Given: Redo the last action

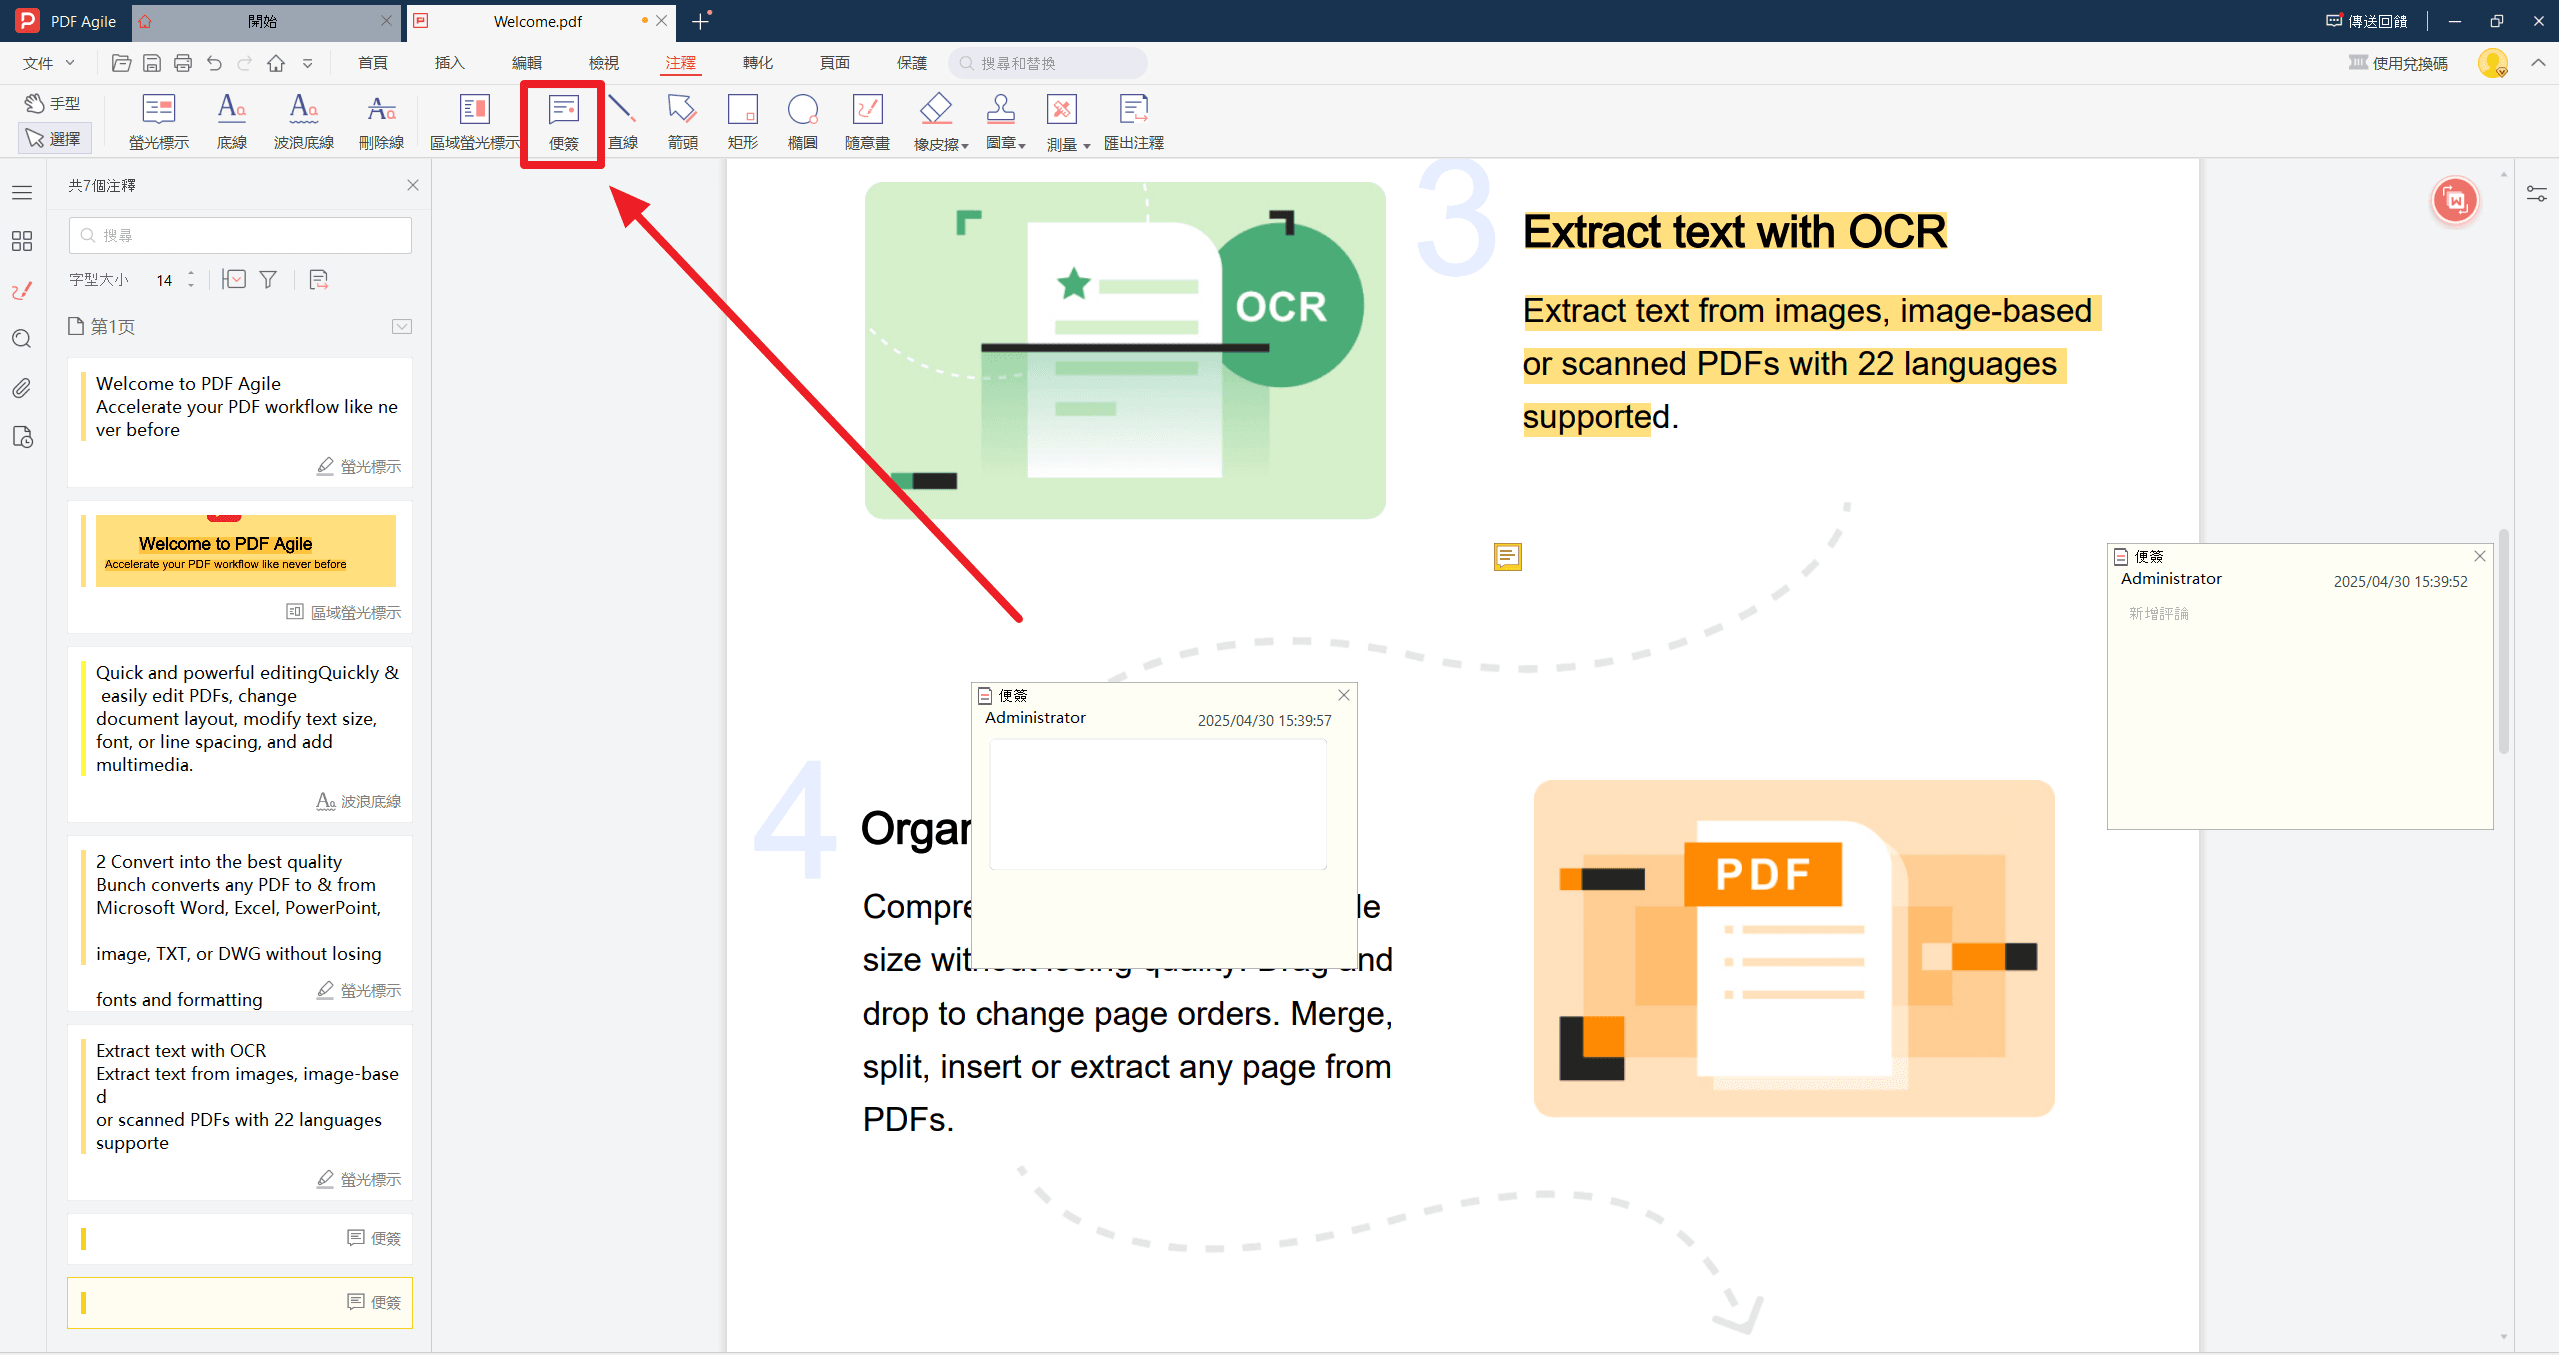Looking at the screenshot, I should tap(245, 63).
